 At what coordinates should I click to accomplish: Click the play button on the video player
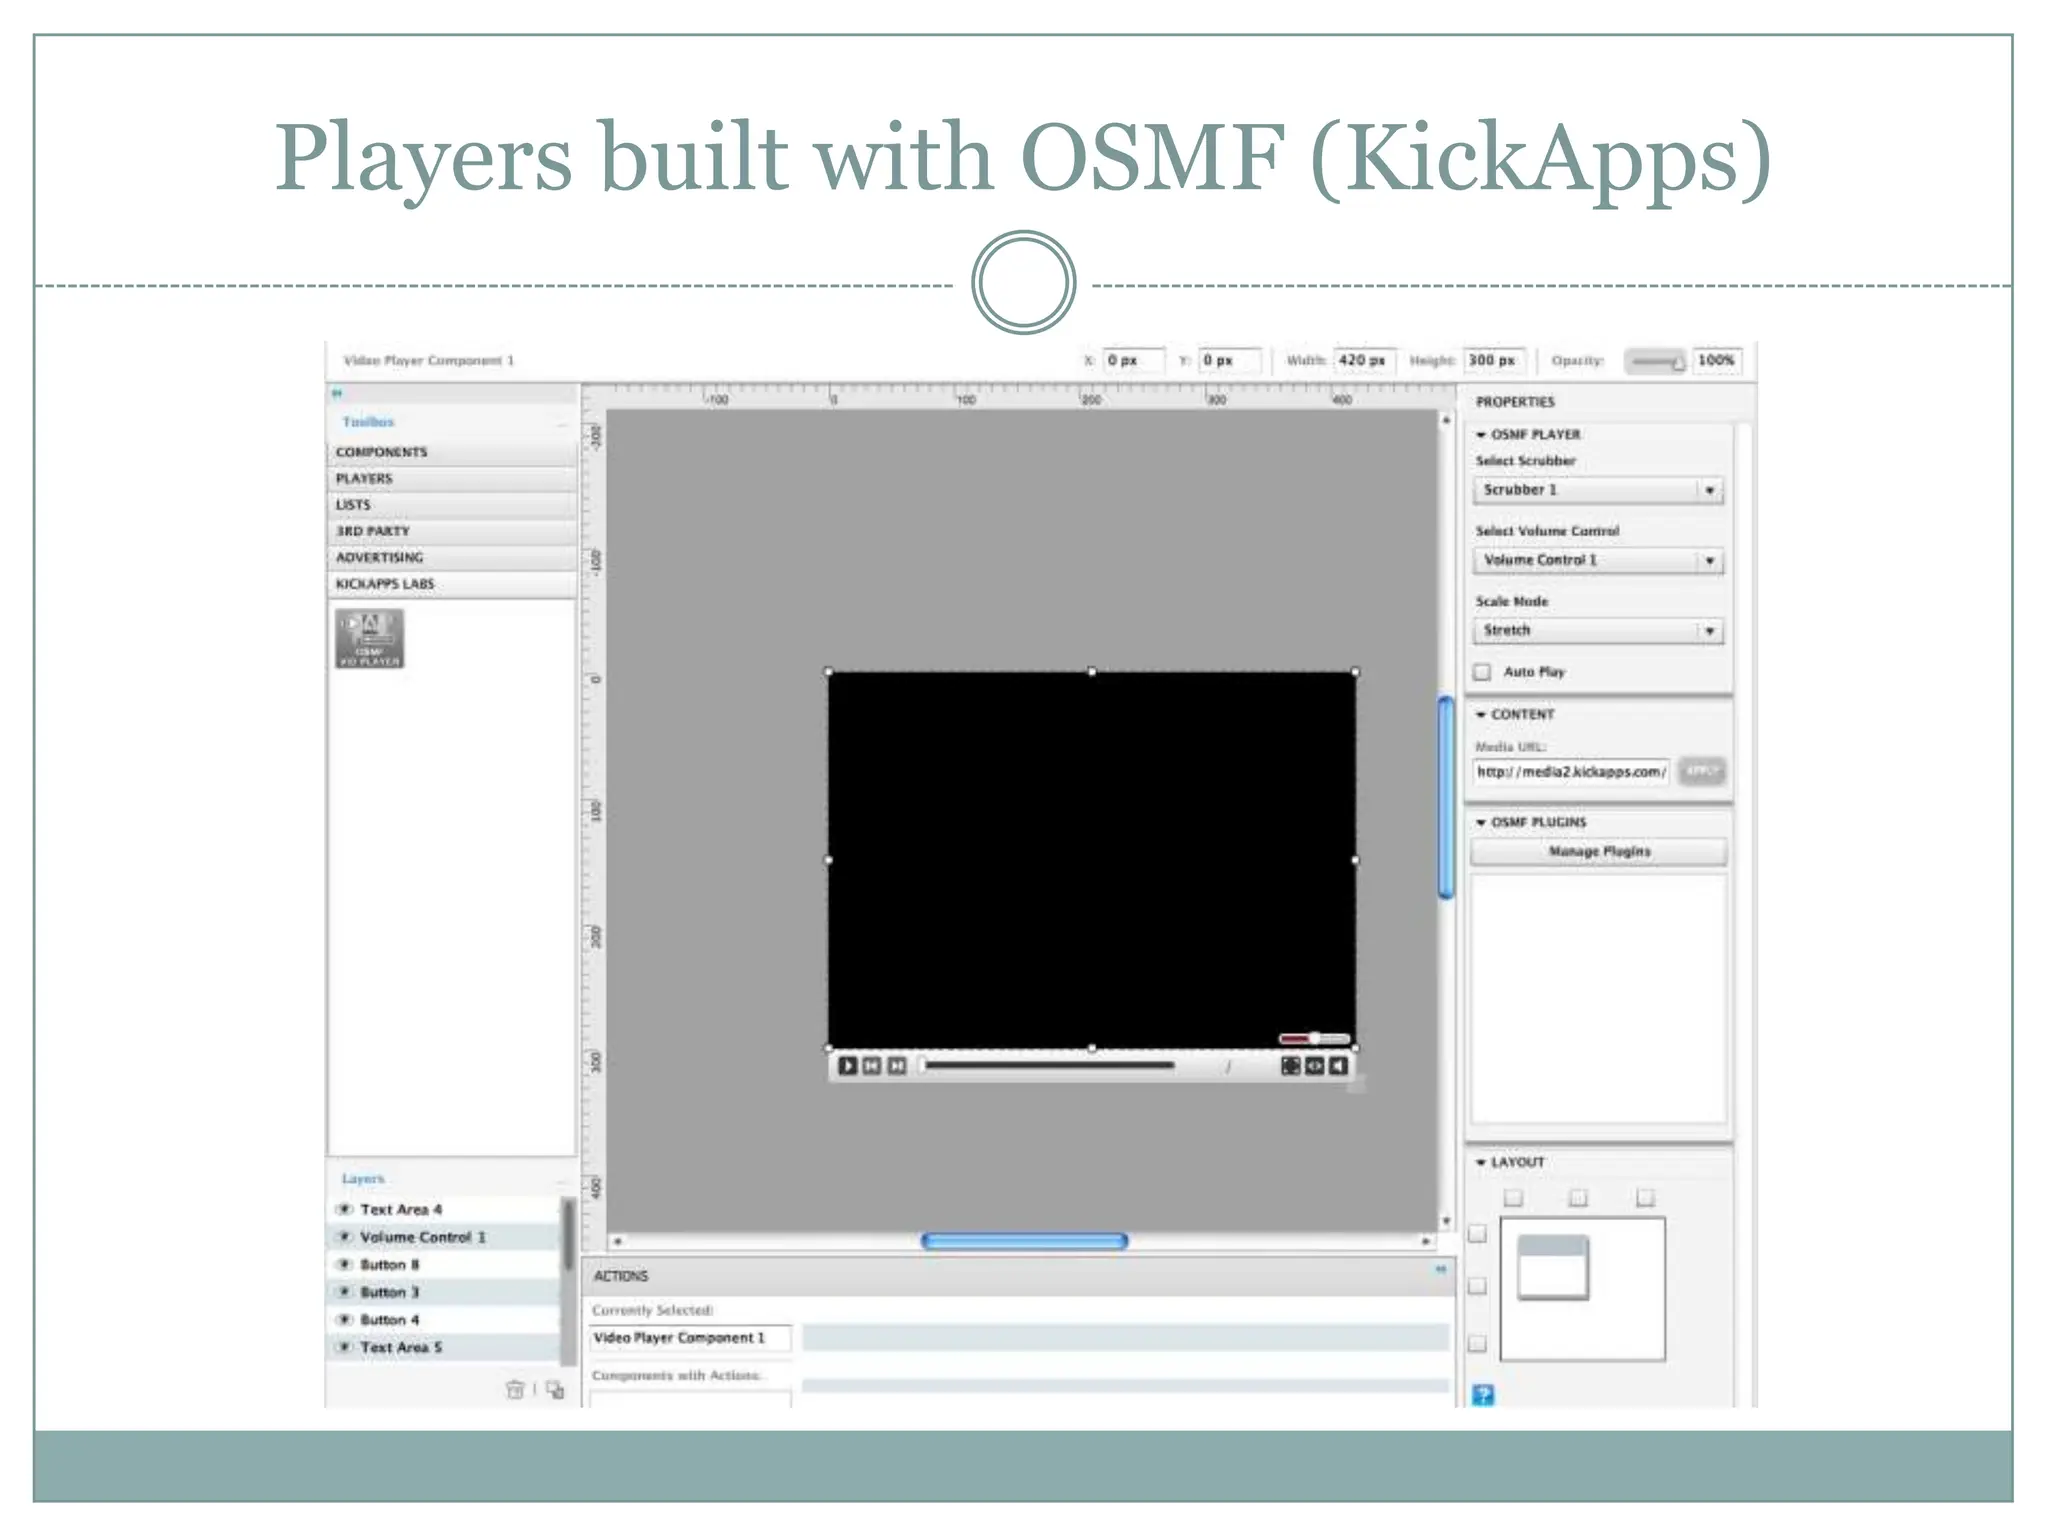pos(847,1066)
